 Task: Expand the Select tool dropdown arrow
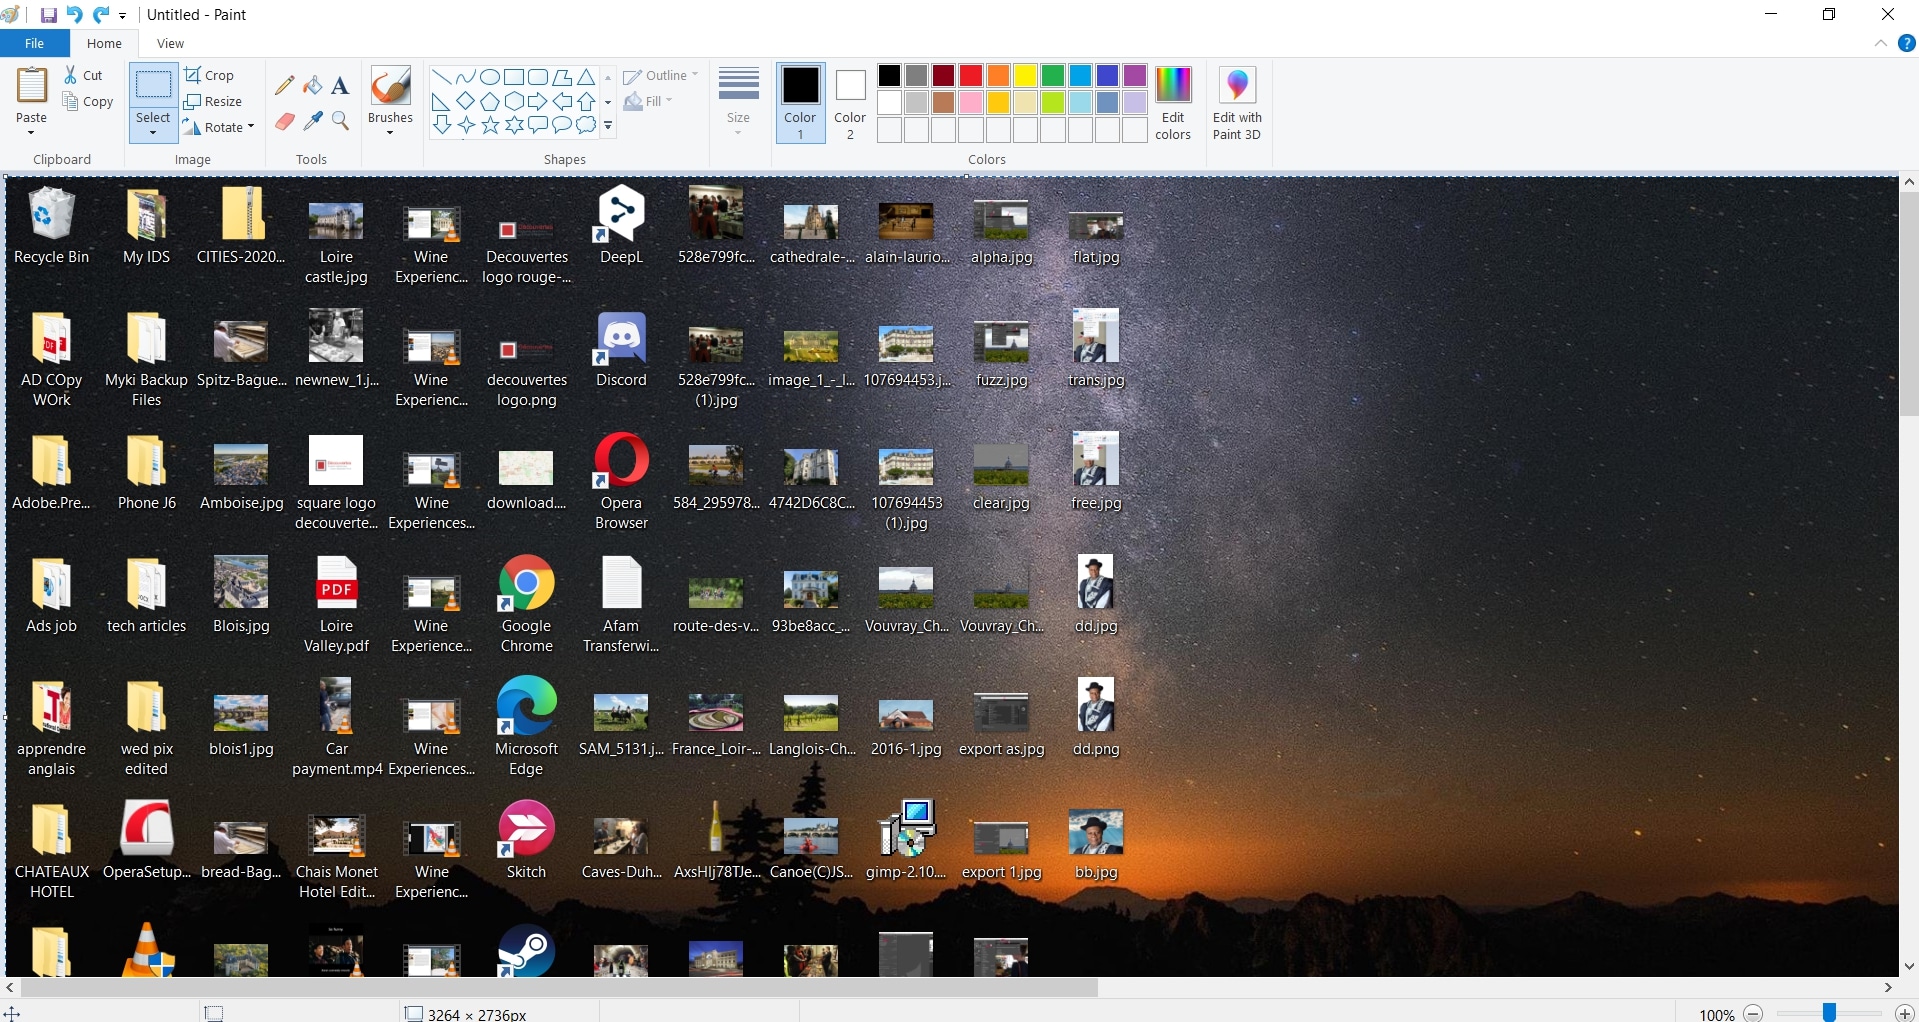coord(153,132)
